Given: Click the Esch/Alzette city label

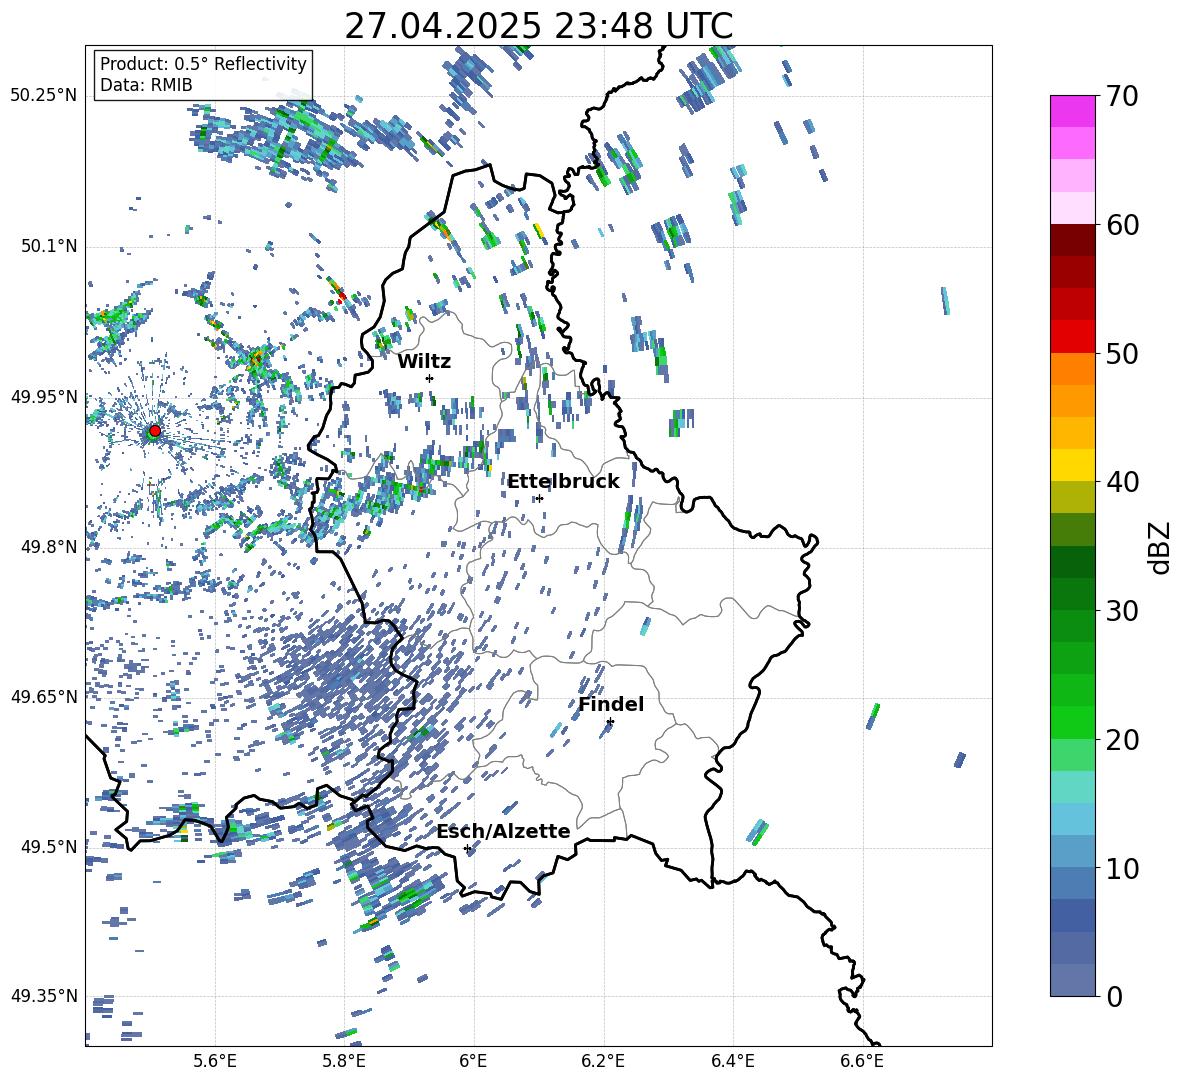Looking at the screenshot, I should pos(503,831).
